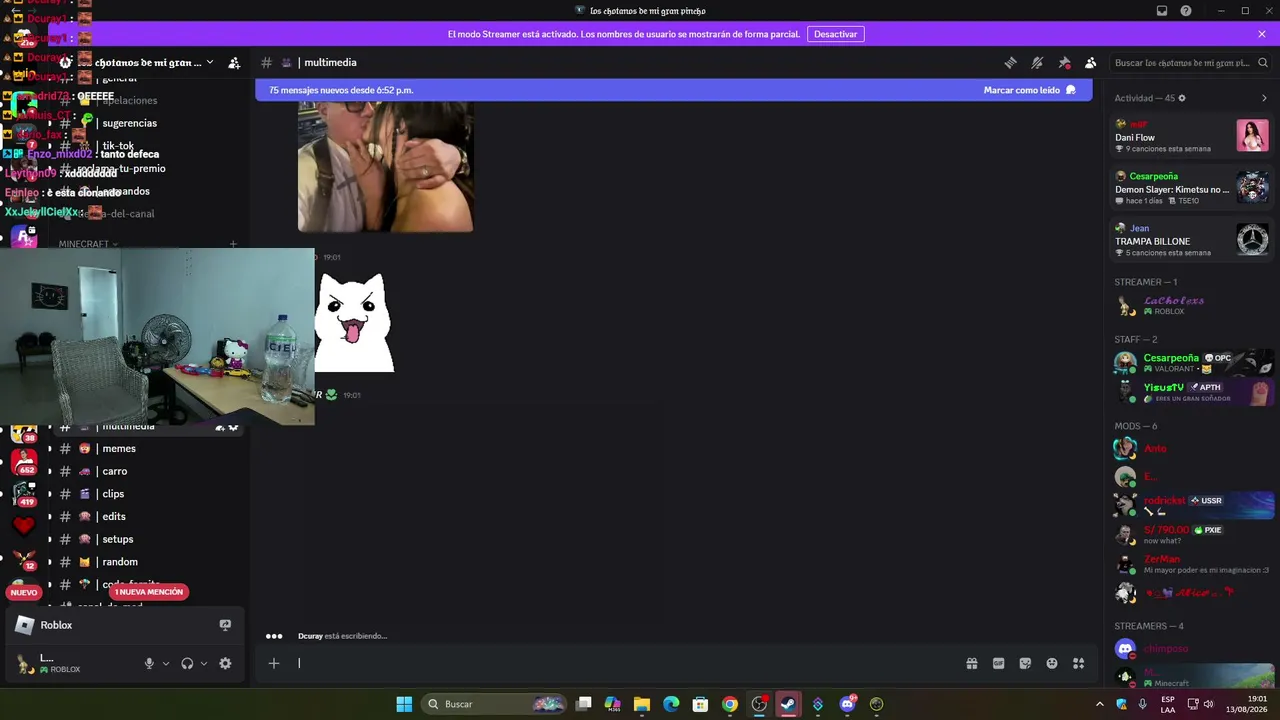Open the Dani Flow album thumbnail
The width and height of the screenshot is (1280, 720).
pyautogui.click(x=1252, y=136)
